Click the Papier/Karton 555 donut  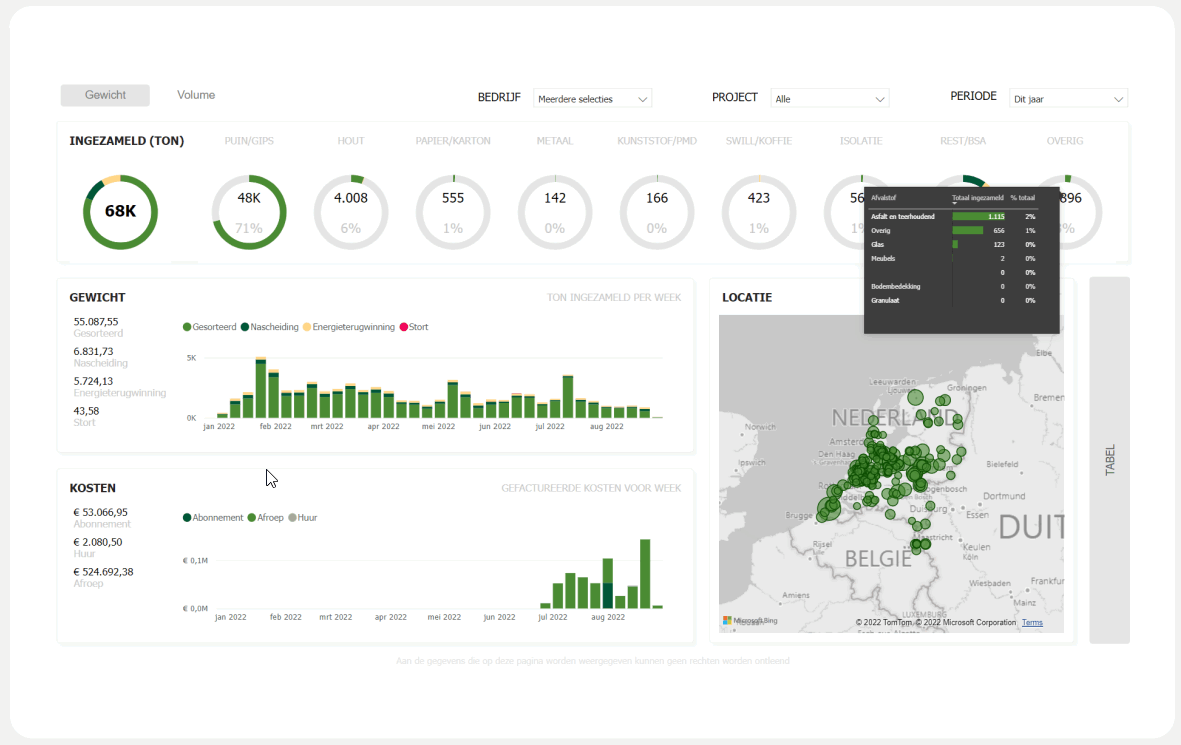coord(453,212)
